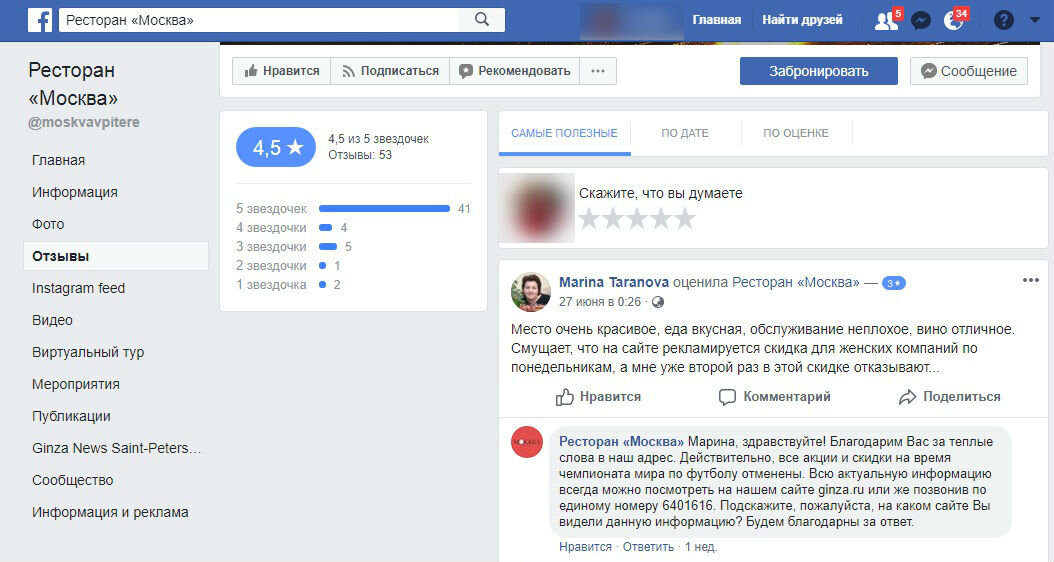The image size is (1054, 562).
Task: Open the Facebook logo home icon
Action: (40, 20)
